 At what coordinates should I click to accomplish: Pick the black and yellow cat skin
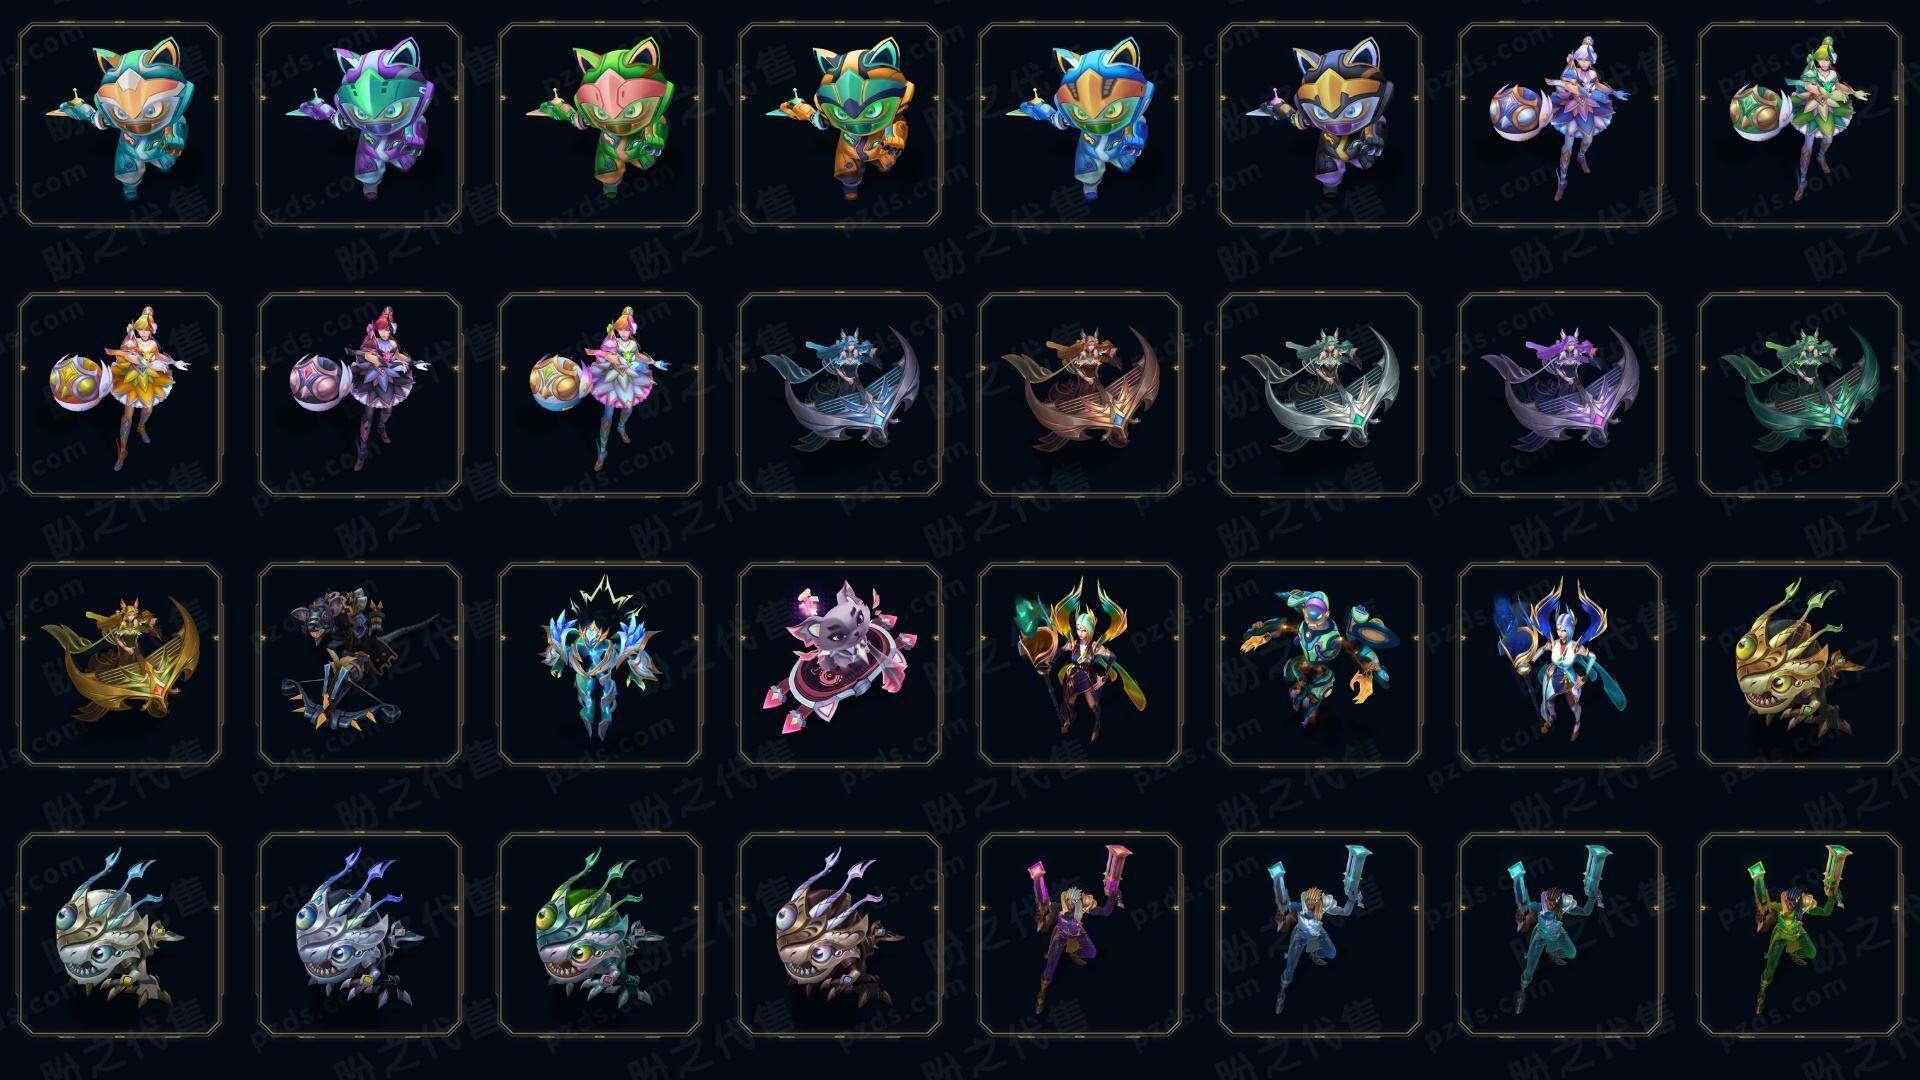[1320, 124]
